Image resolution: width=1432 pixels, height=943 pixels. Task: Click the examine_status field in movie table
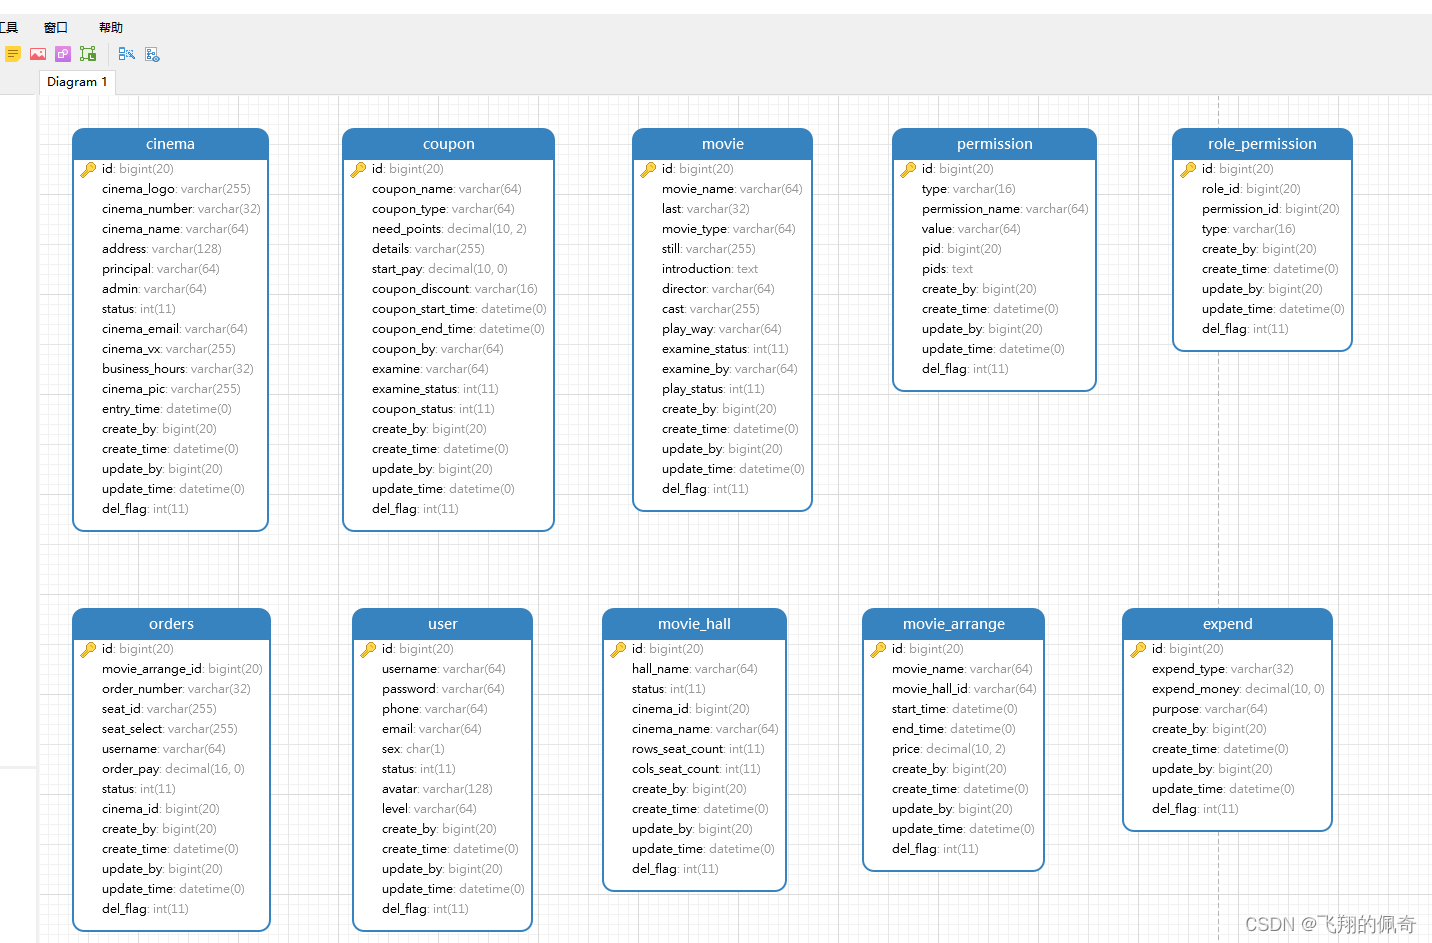pos(725,349)
